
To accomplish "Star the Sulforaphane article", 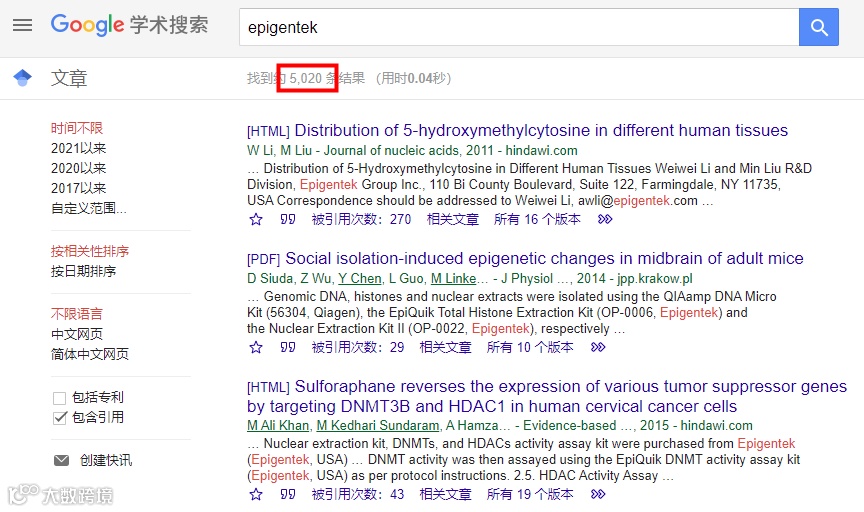I will point(256,494).
